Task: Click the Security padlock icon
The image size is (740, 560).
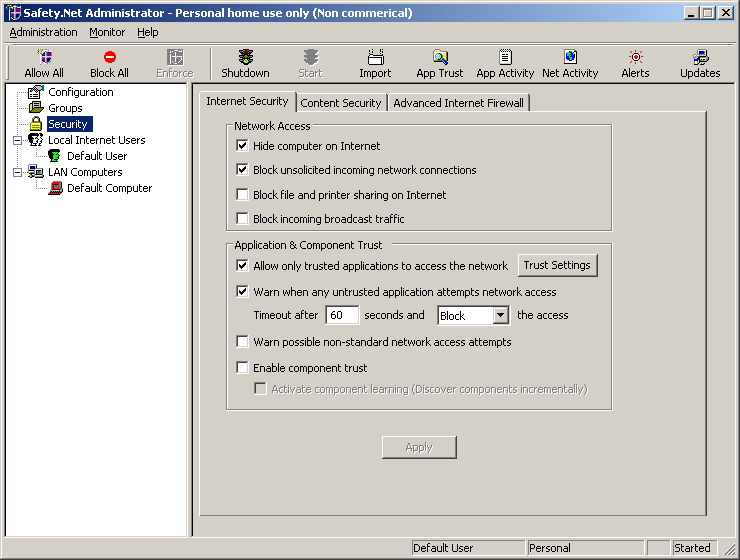Action: click(36, 124)
